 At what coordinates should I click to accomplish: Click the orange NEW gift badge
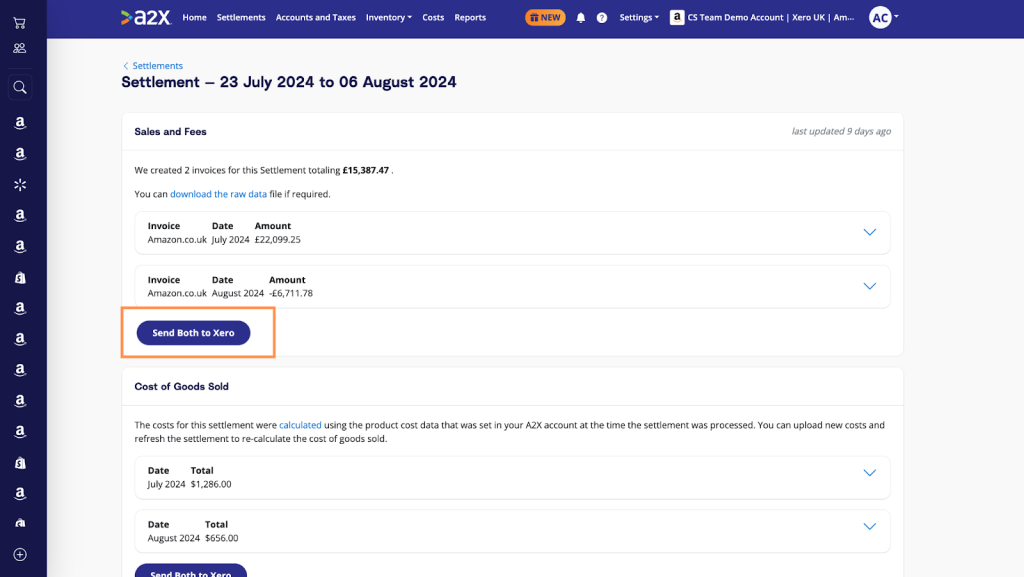pos(545,17)
